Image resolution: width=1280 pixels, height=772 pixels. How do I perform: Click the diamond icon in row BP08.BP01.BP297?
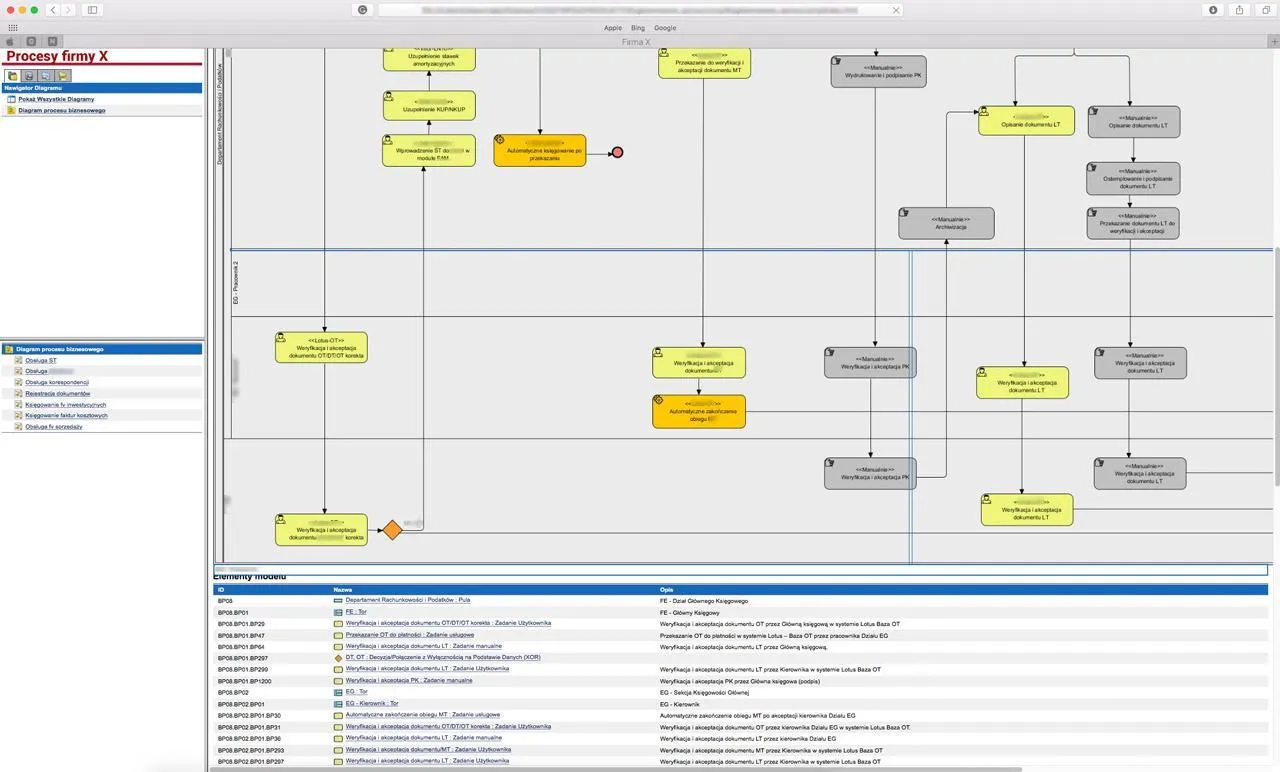tap(338, 658)
